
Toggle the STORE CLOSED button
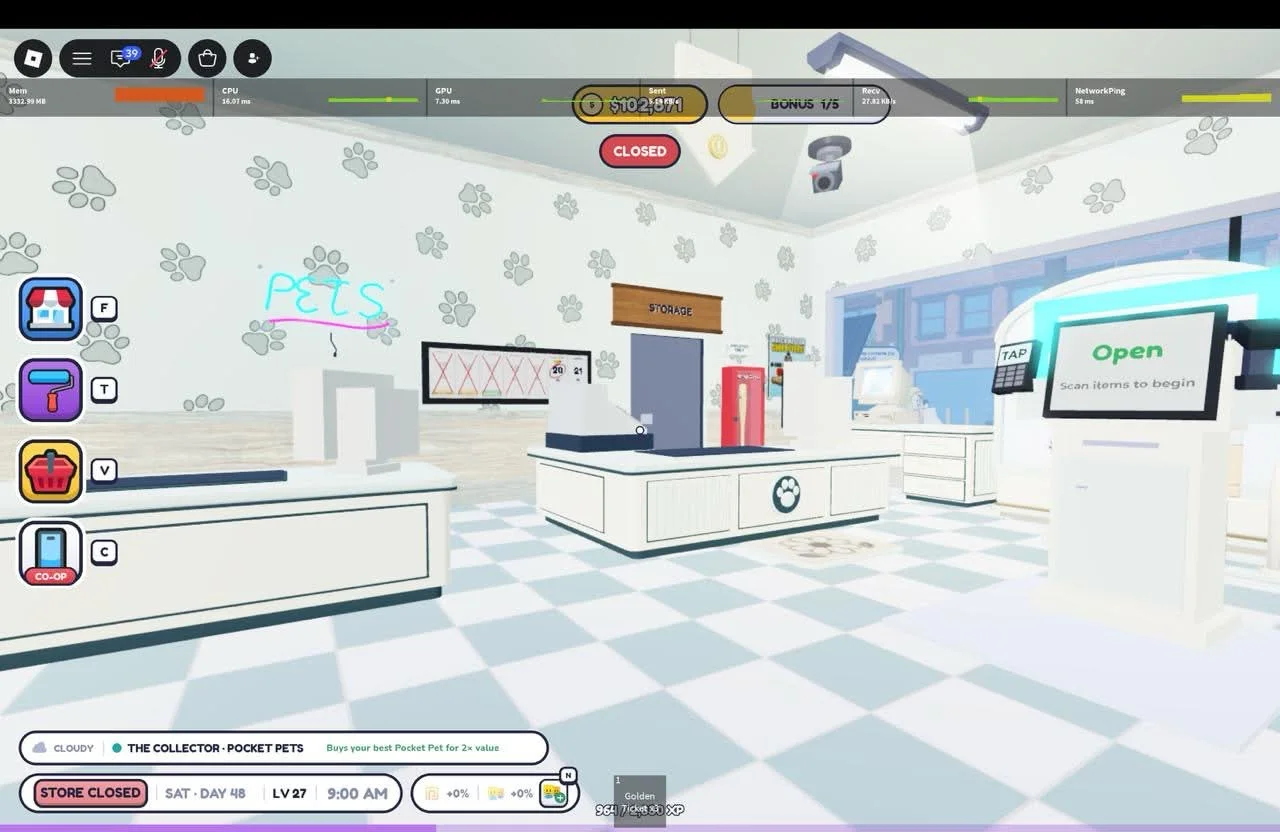pos(91,793)
